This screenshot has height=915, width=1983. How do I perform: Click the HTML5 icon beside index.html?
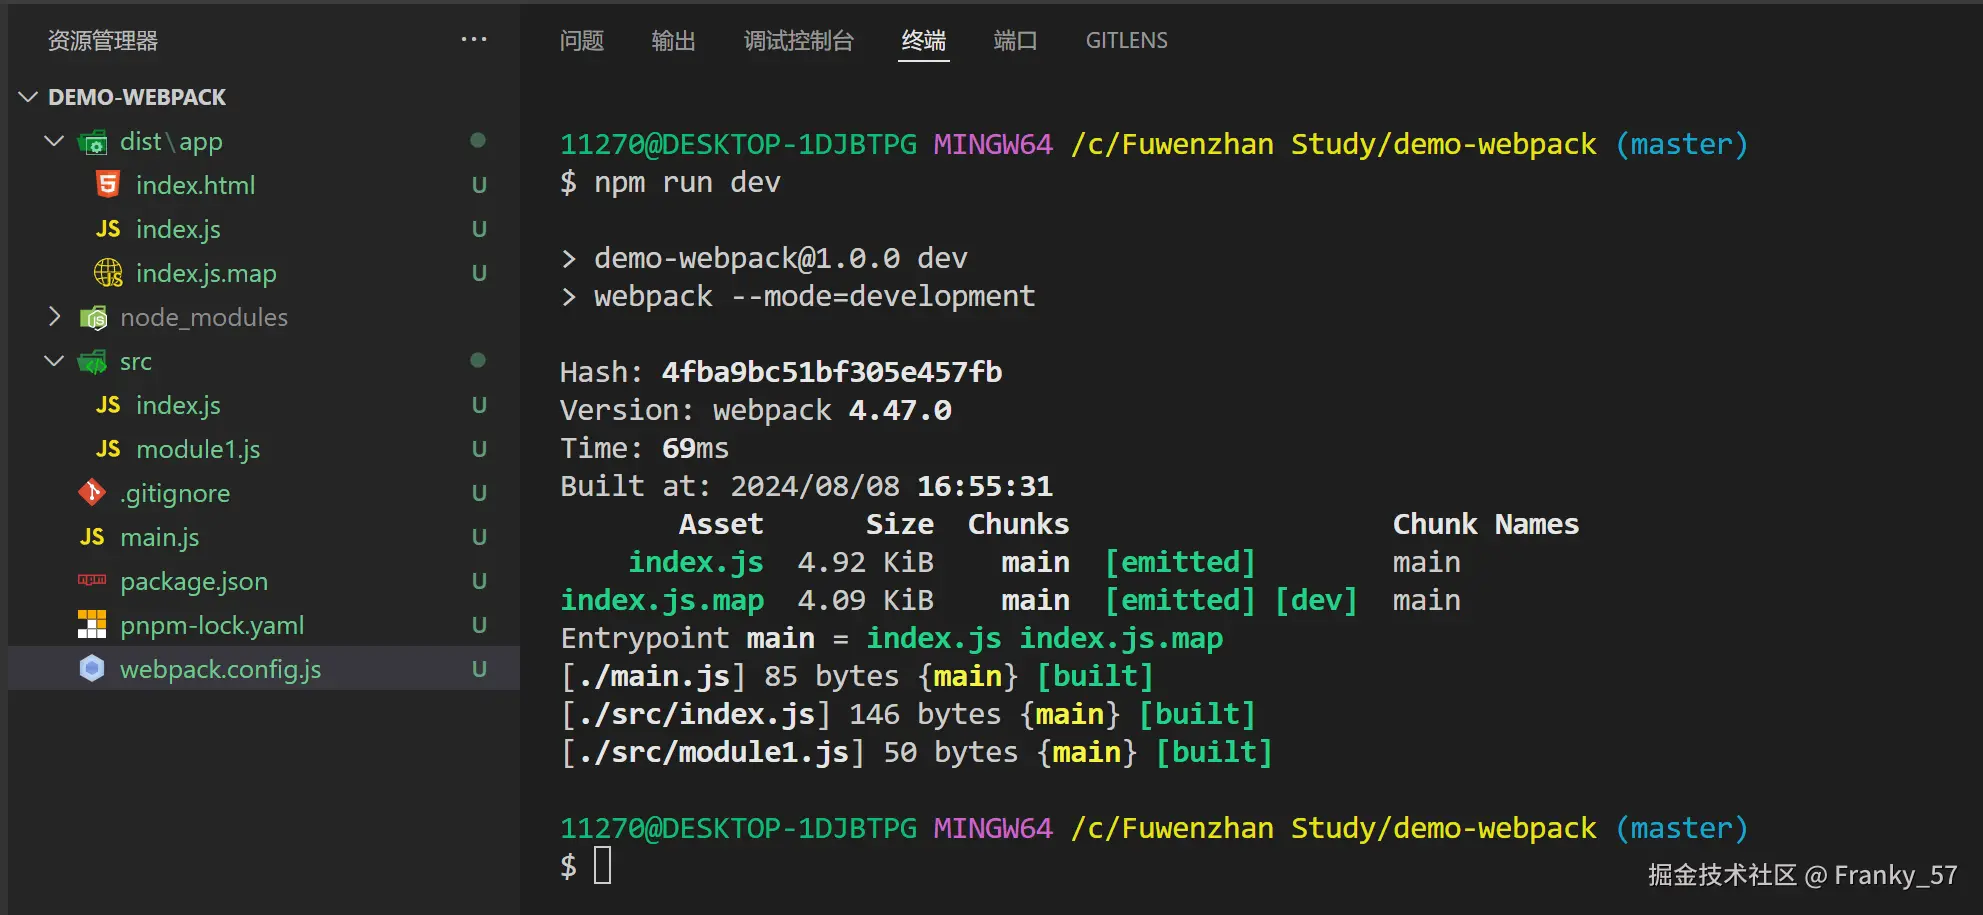pyautogui.click(x=108, y=185)
